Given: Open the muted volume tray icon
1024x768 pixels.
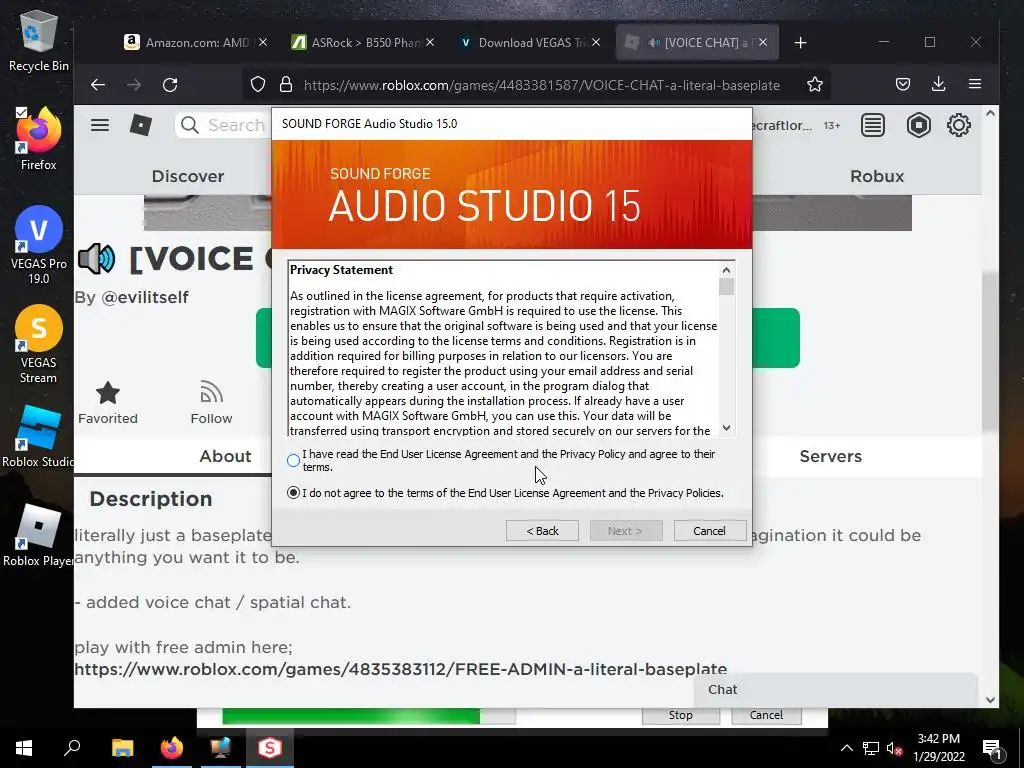Looking at the screenshot, I should 894,748.
